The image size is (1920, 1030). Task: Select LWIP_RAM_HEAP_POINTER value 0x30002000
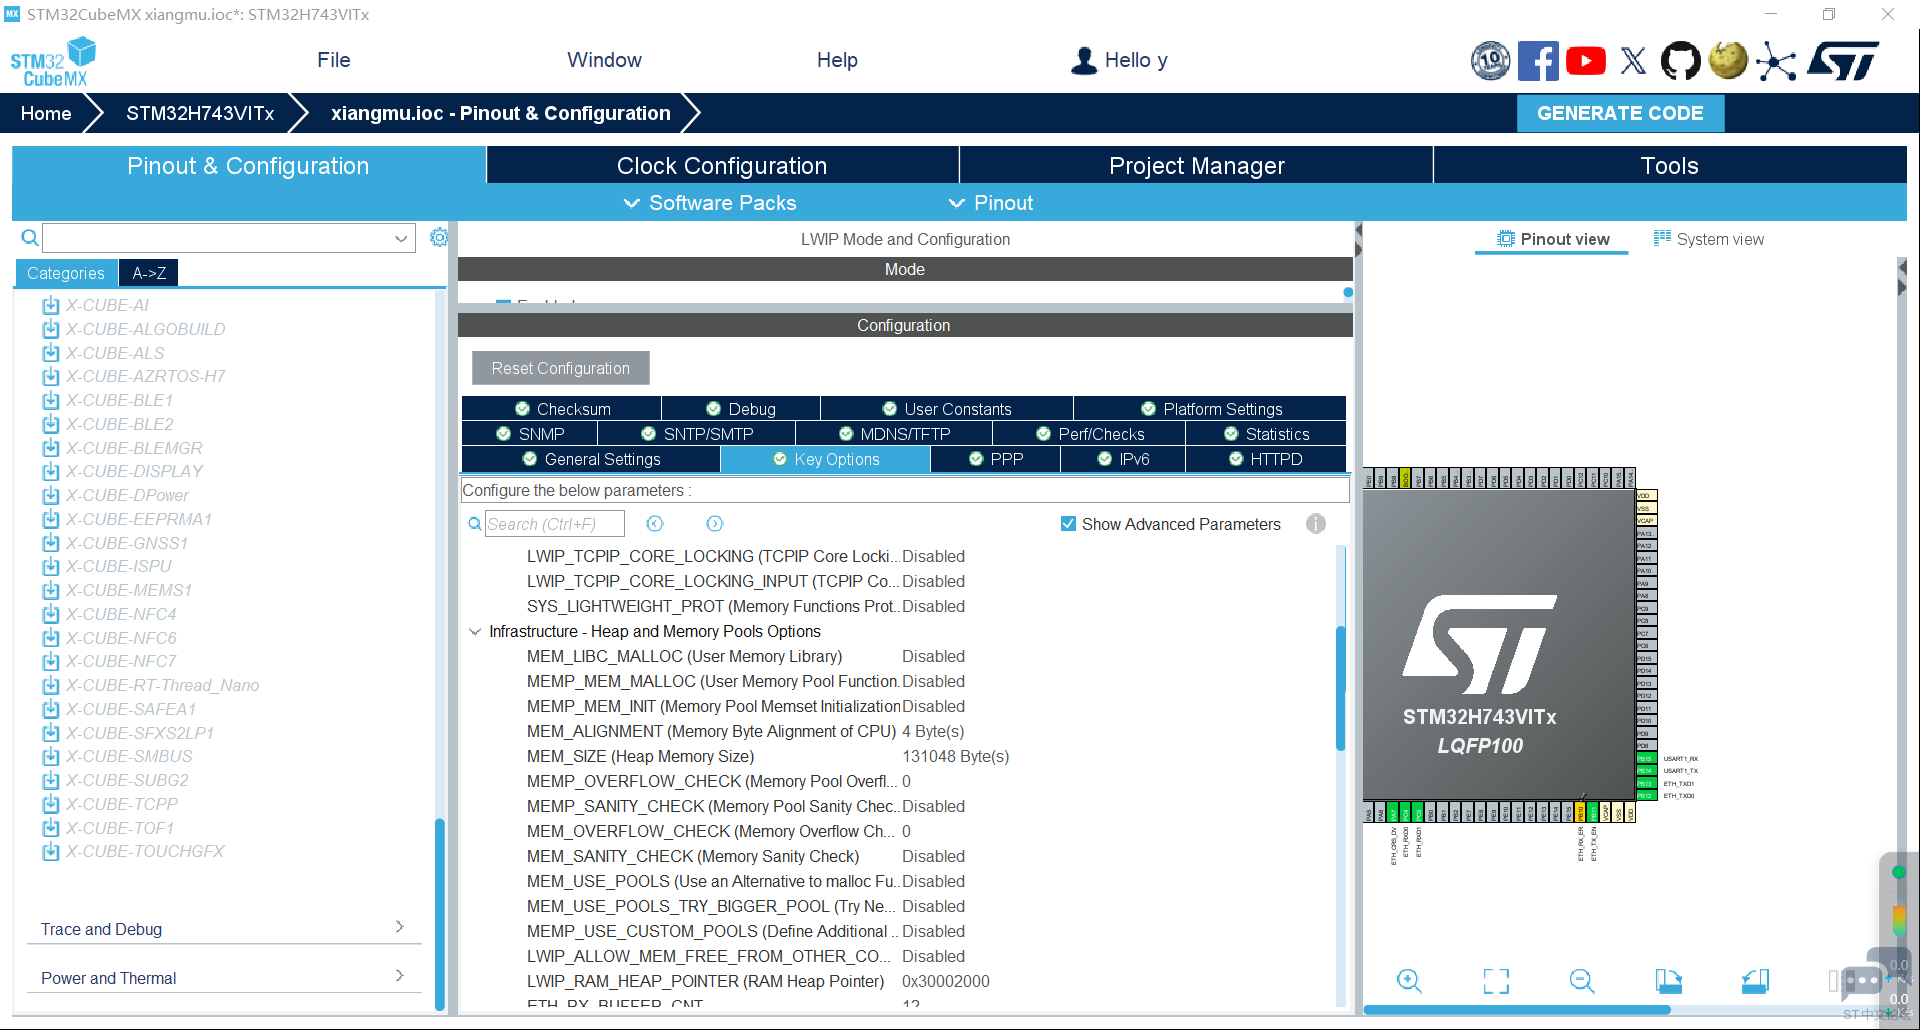tap(945, 981)
